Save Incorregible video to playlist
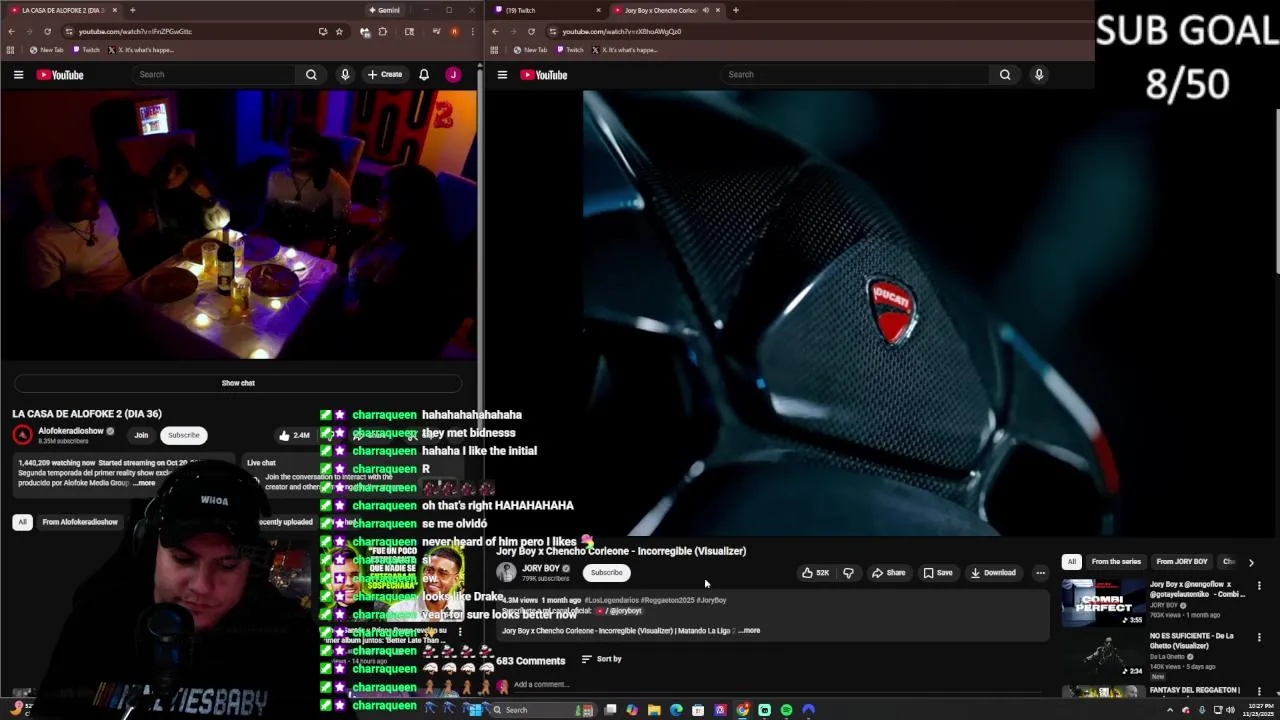 [x=937, y=573]
